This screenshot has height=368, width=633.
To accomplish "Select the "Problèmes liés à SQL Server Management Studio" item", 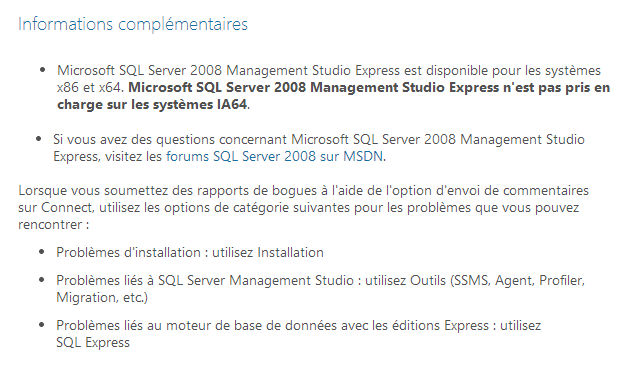I will click(321, 289).
